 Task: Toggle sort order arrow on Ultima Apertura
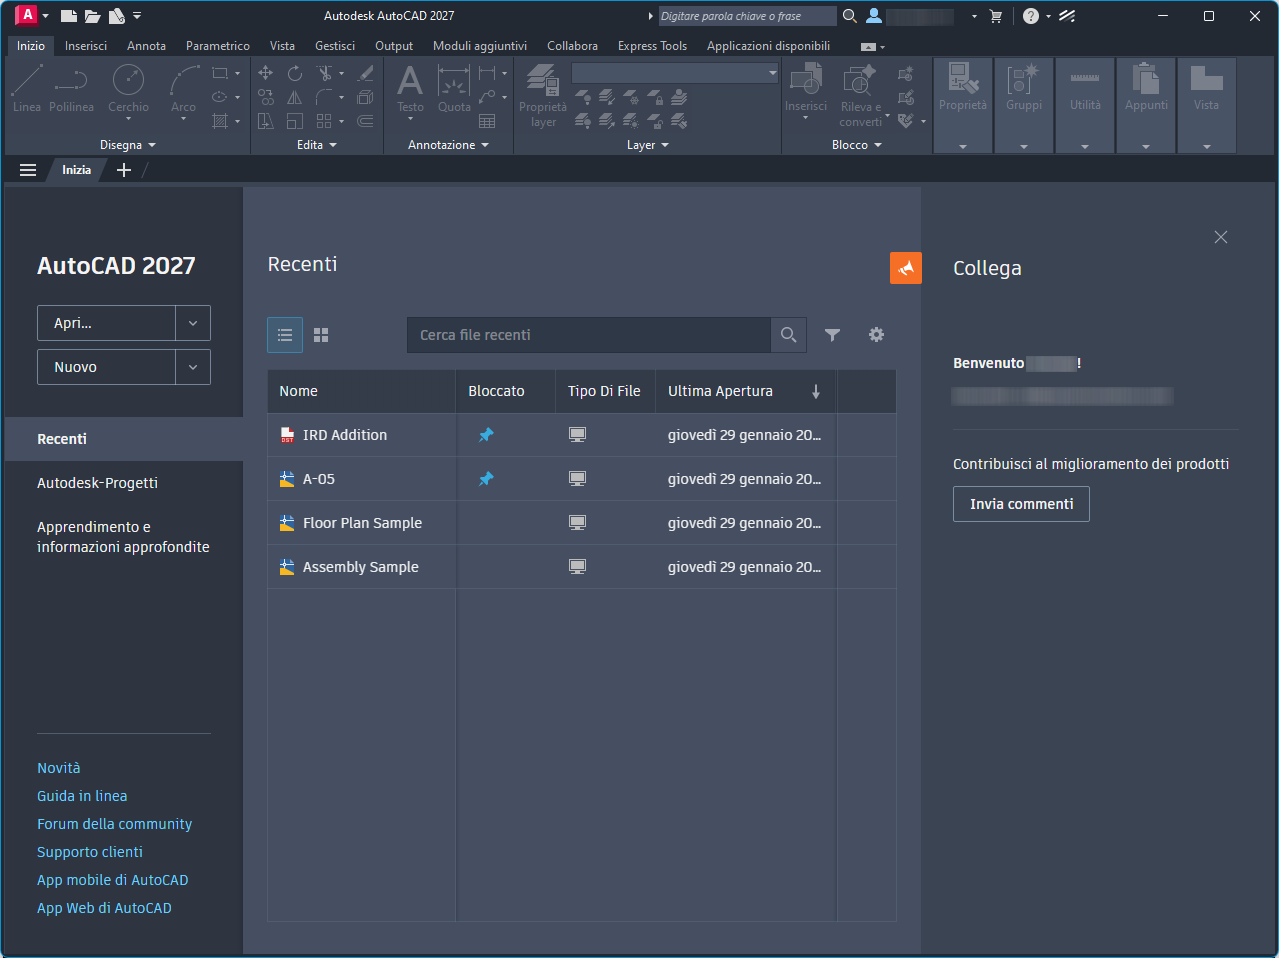pos(816,392)
